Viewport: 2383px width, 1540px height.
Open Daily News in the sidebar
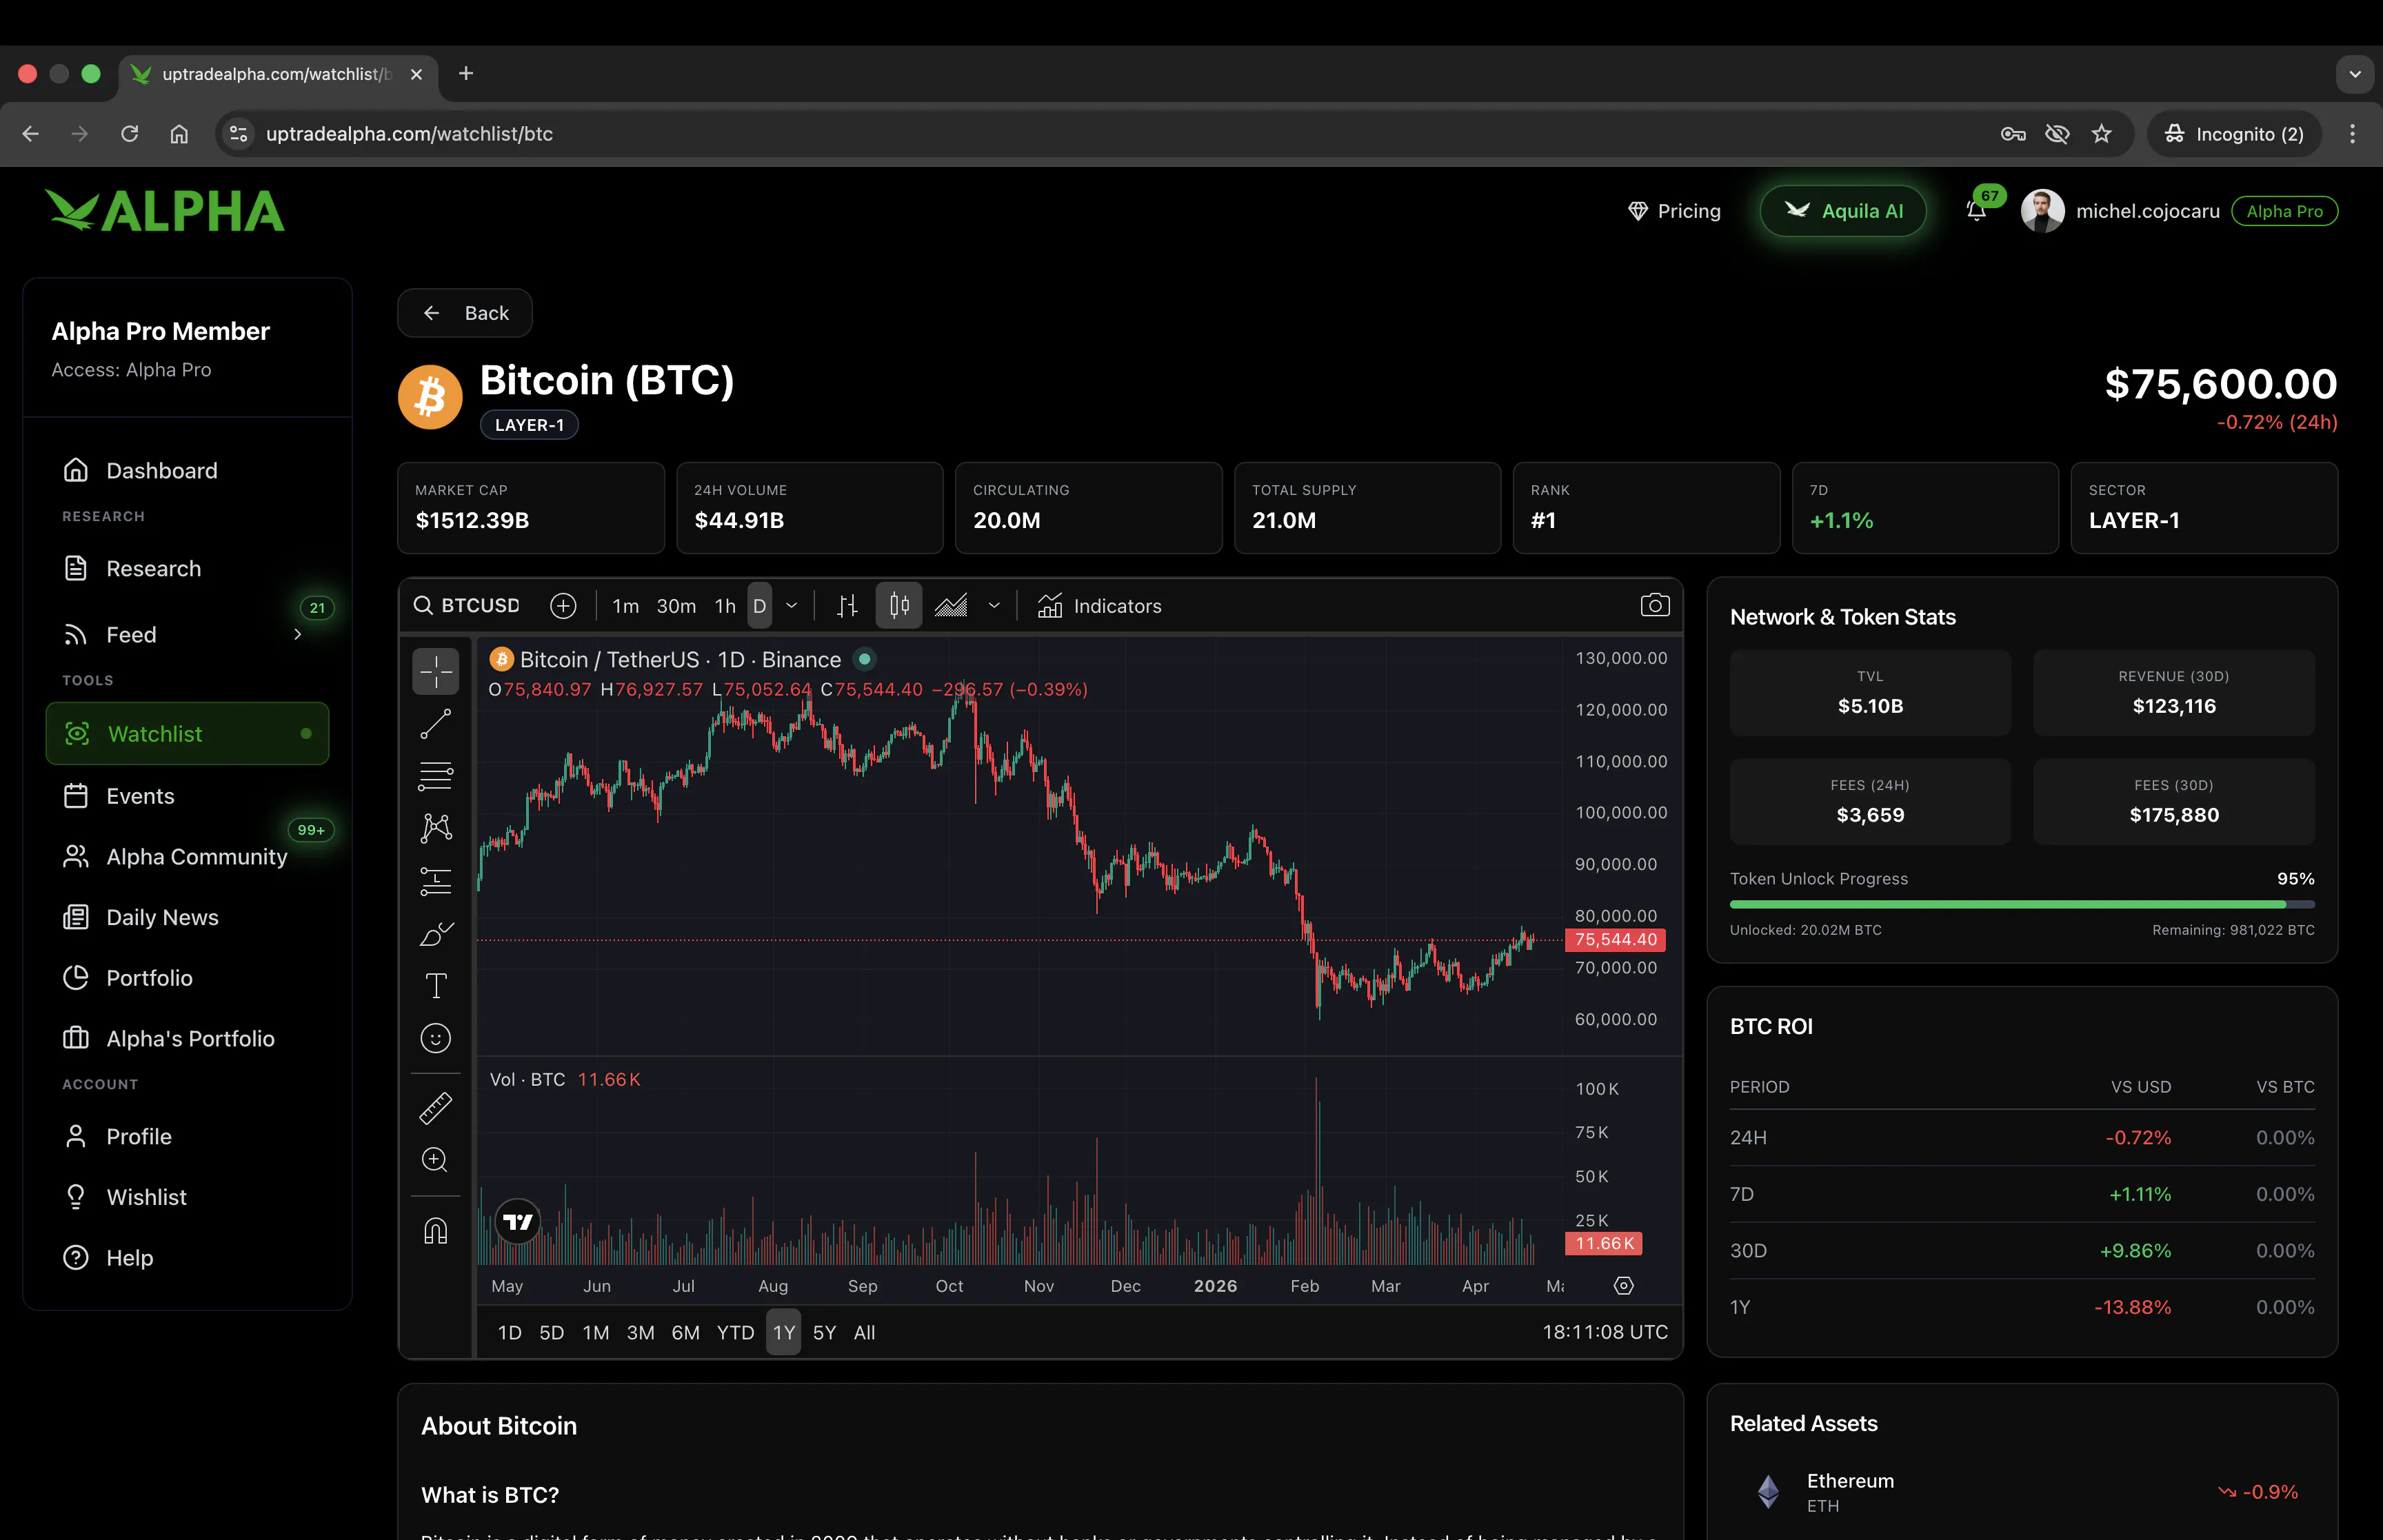coord(187,918)
